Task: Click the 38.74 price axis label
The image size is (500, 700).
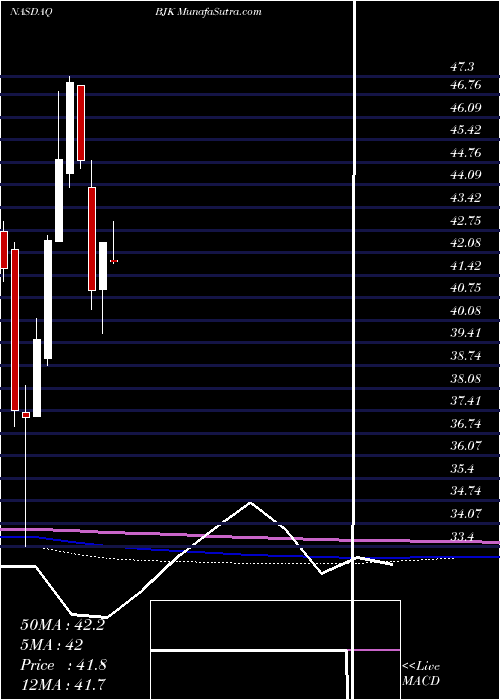Action: [465, 356]
